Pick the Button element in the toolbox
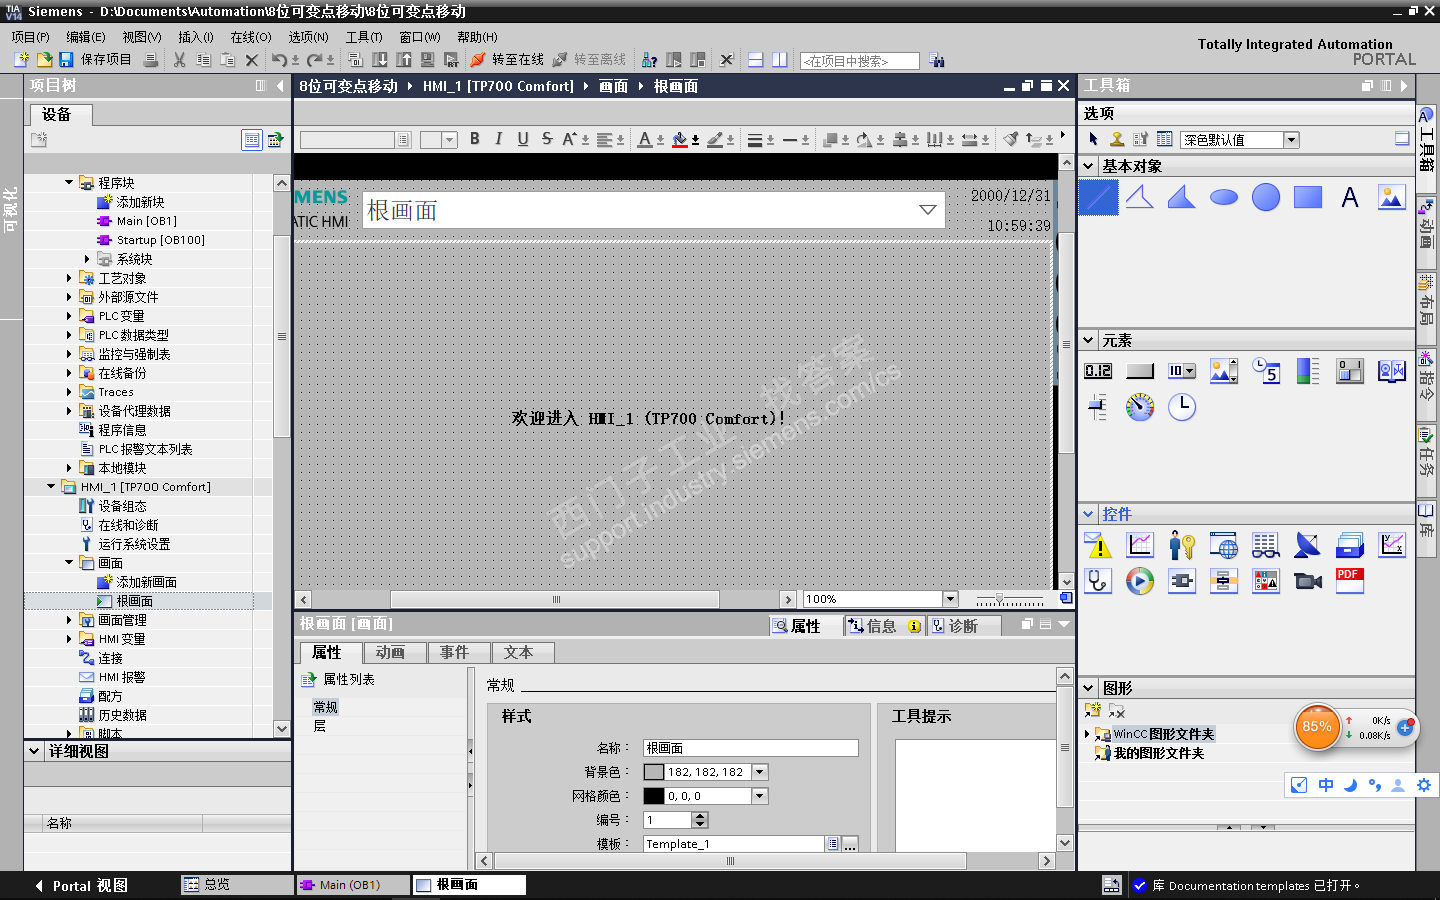The height and width of the screenshot is (900, 1440). pyautogui.click(x=1140, y=371)
